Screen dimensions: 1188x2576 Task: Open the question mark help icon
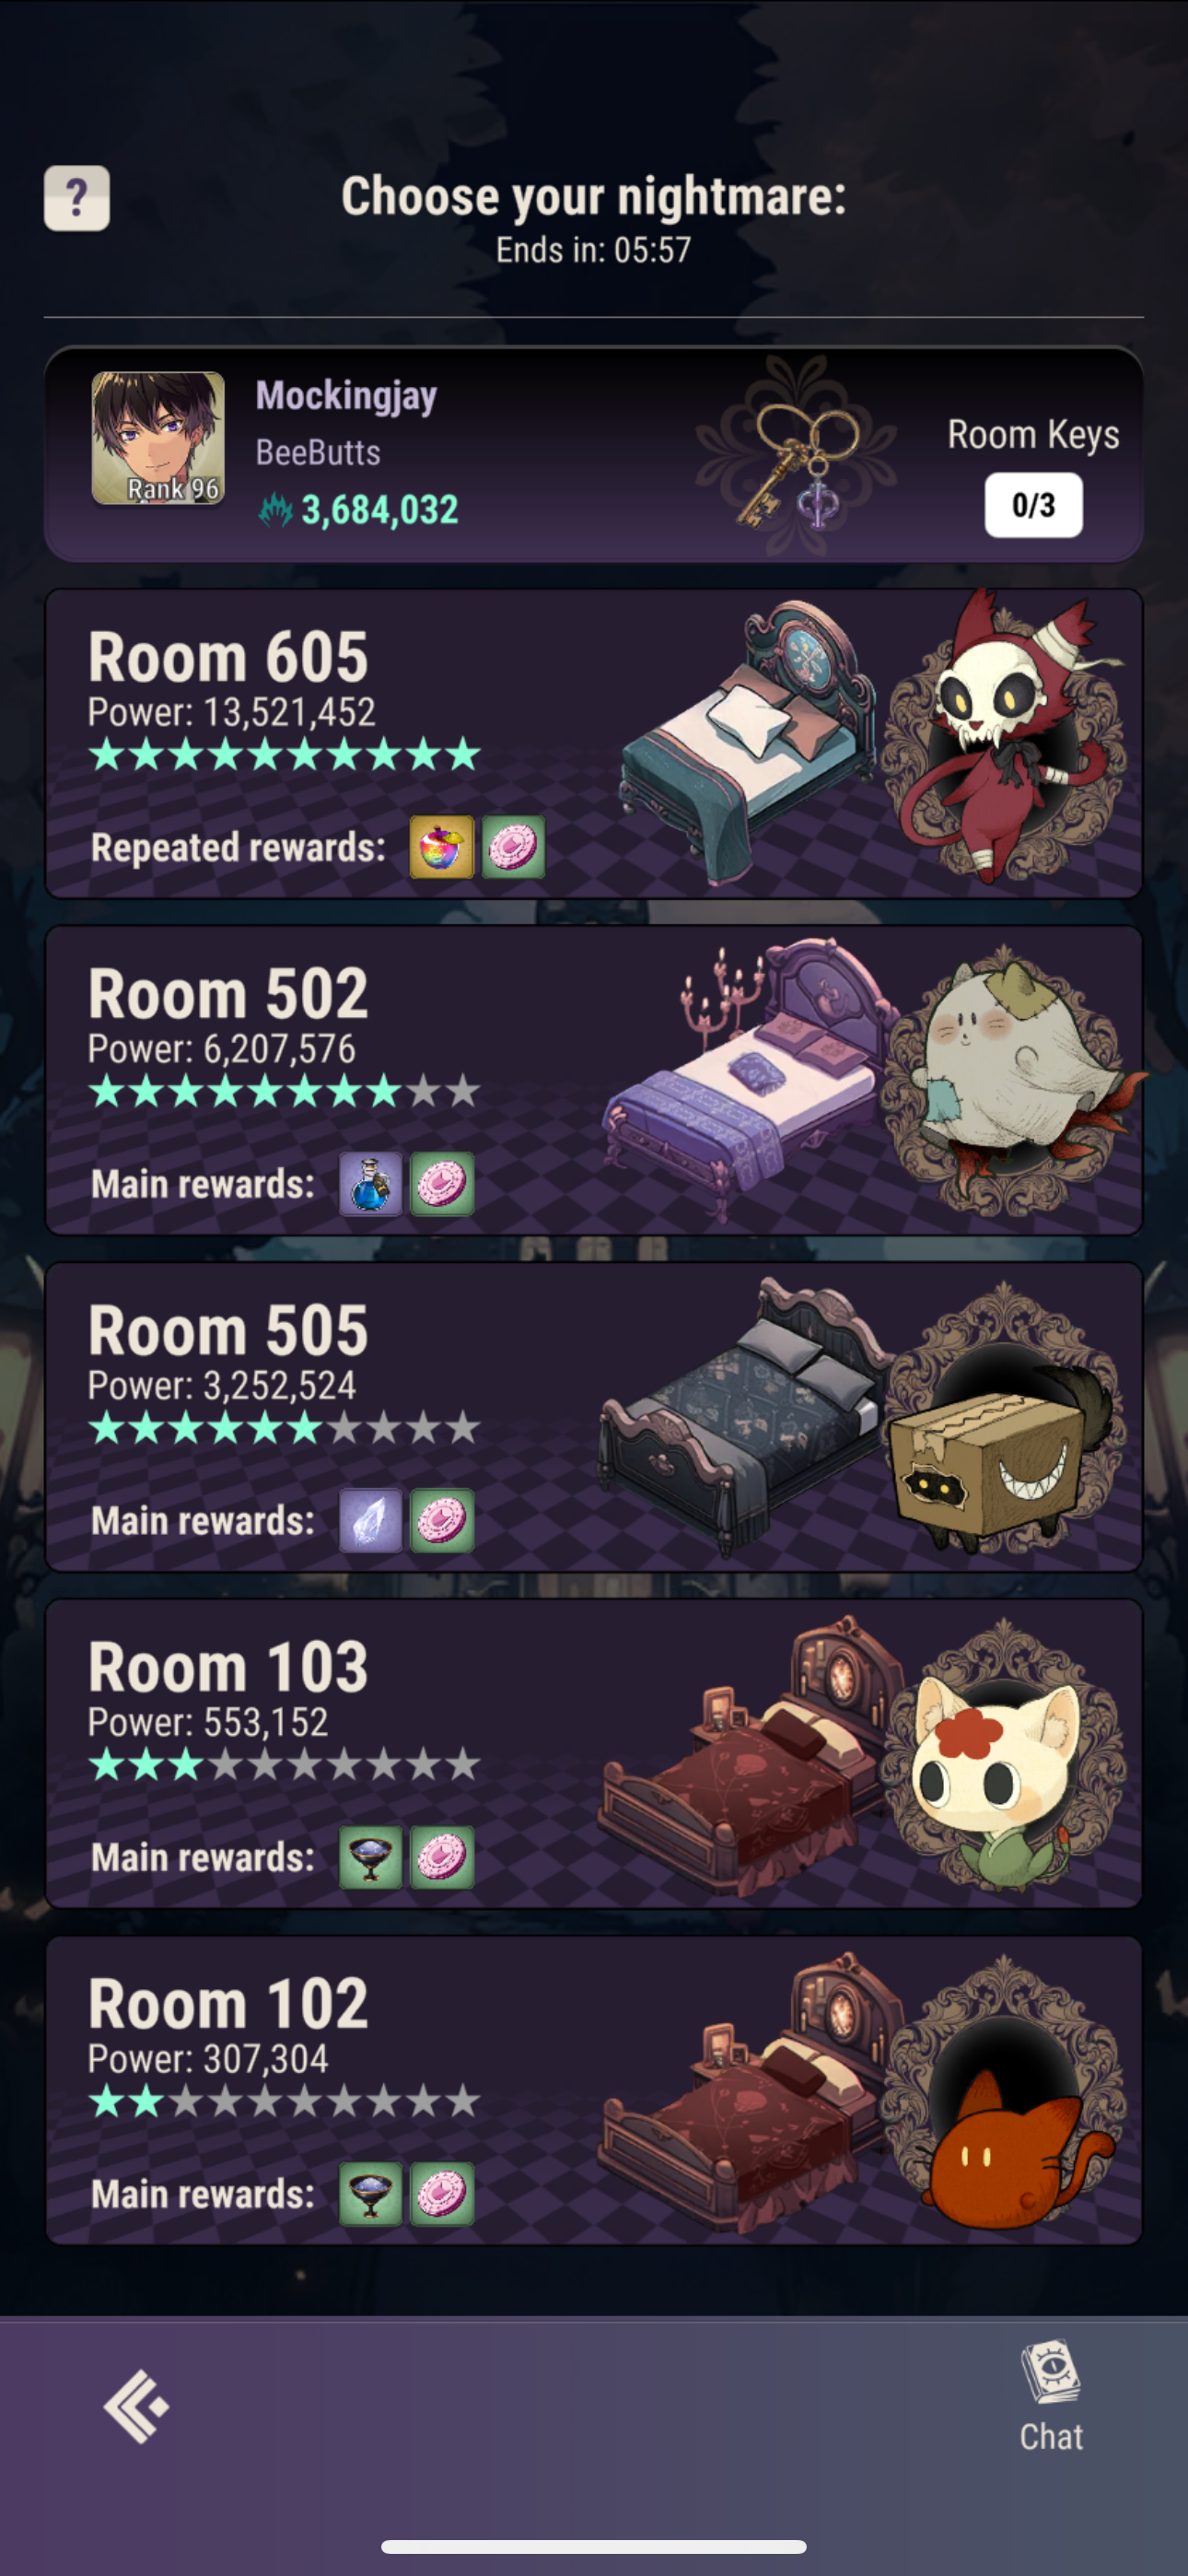tap(77, 198)
